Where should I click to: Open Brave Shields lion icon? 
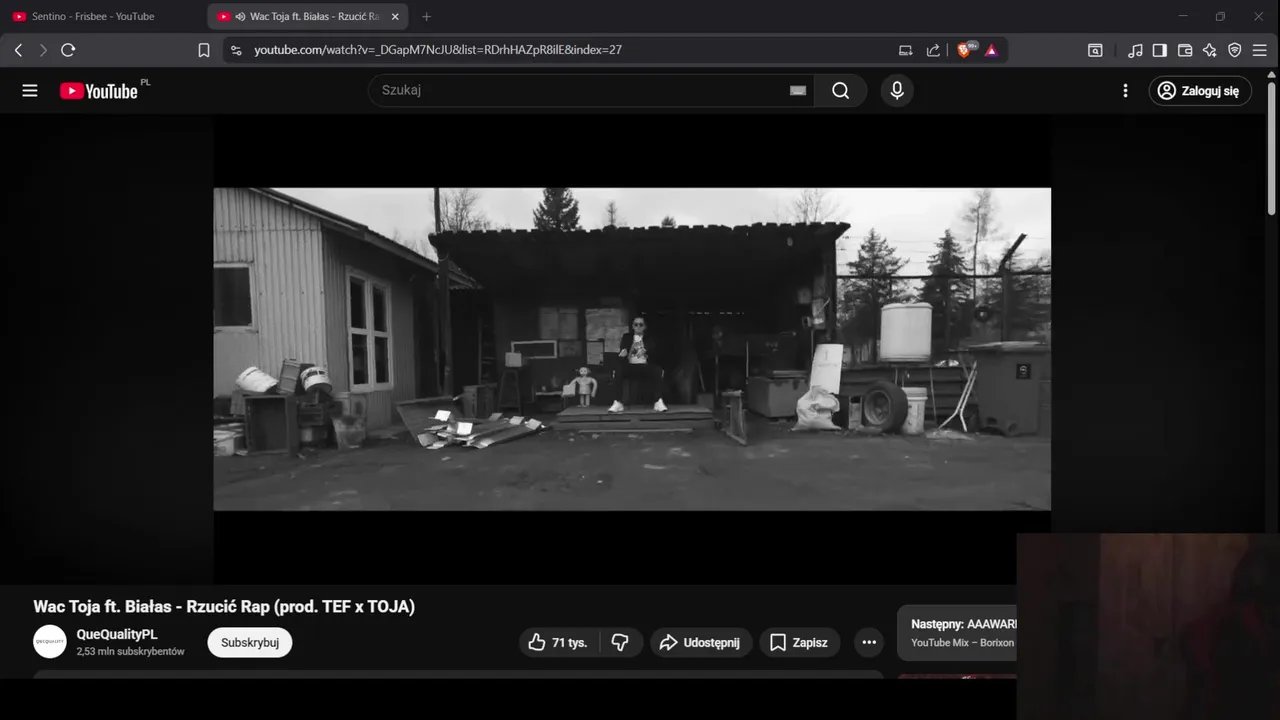pyautogui.click(x=965, y=49)
